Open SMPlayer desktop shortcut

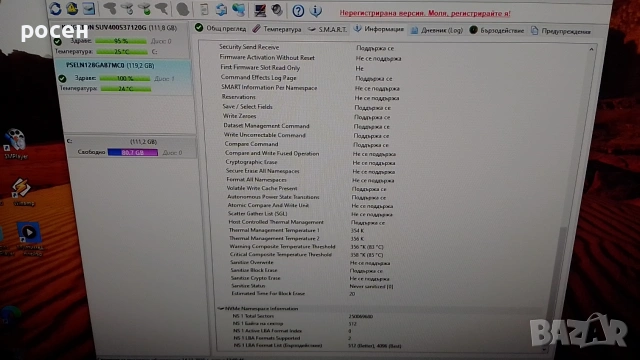16,144
